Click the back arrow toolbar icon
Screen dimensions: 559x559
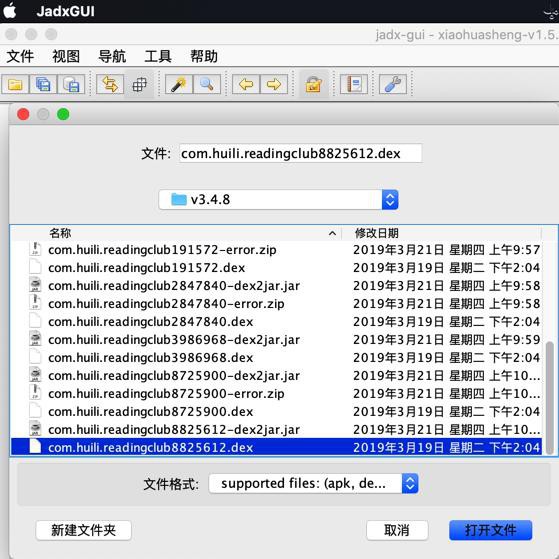pos(246,84)
